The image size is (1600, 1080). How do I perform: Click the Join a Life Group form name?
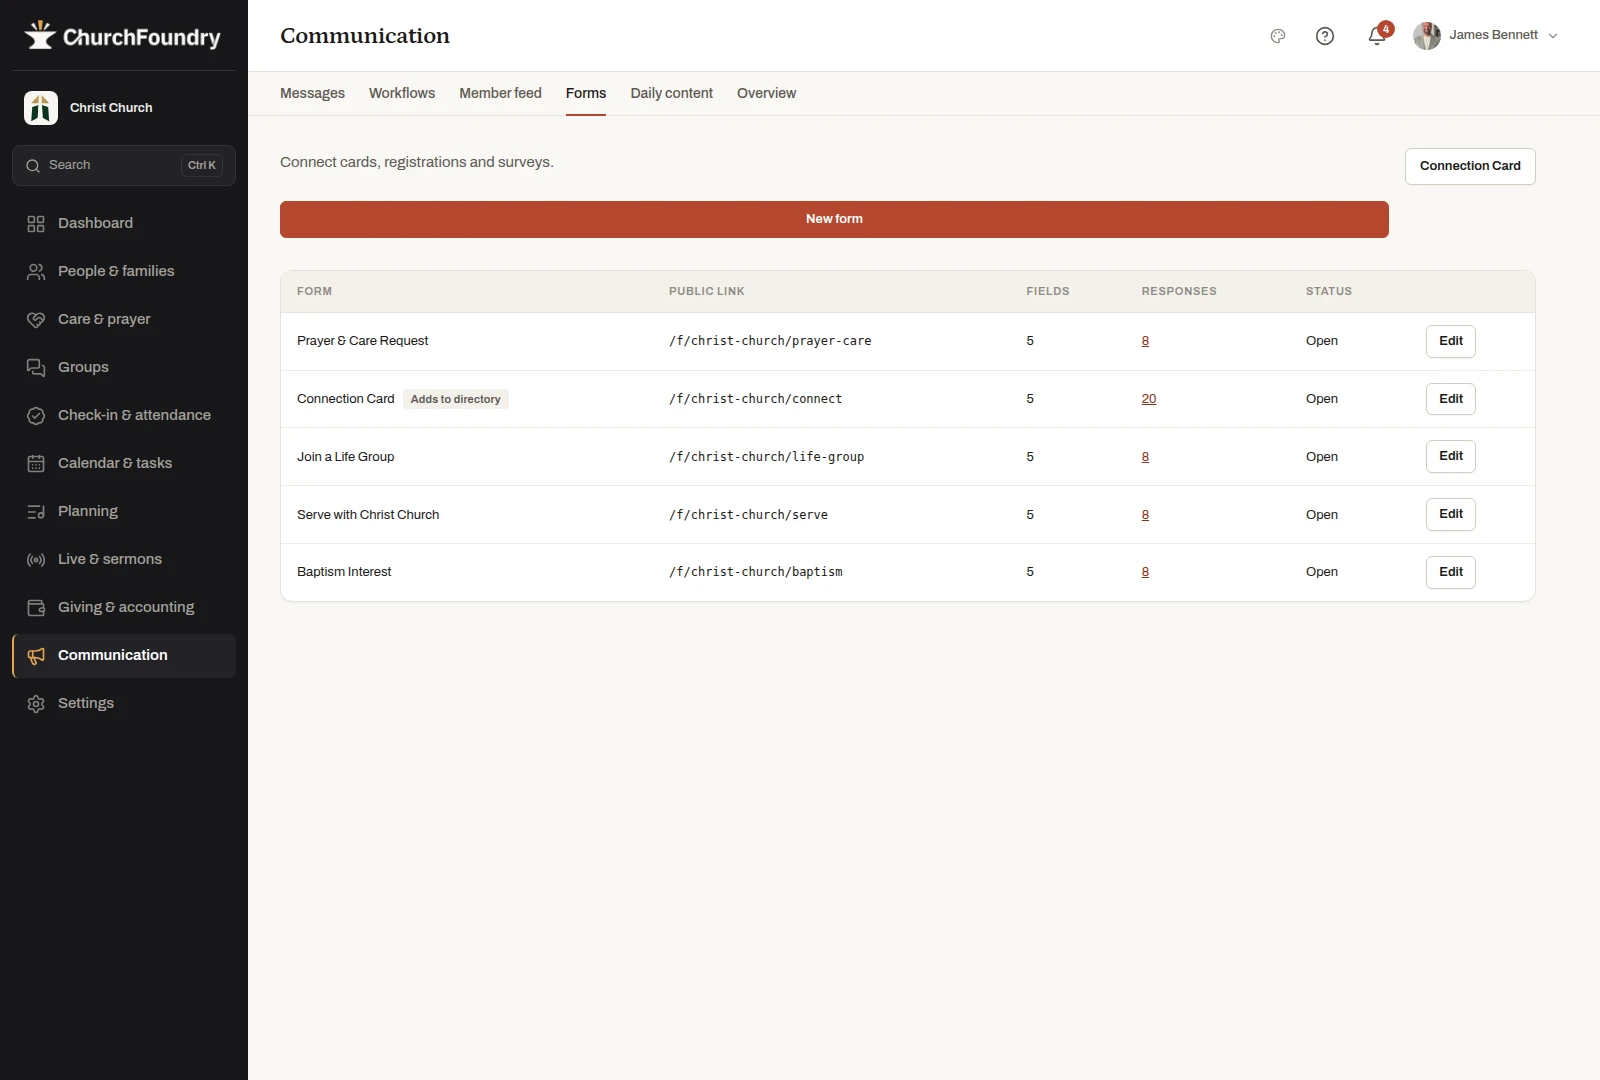pos(345,457)
